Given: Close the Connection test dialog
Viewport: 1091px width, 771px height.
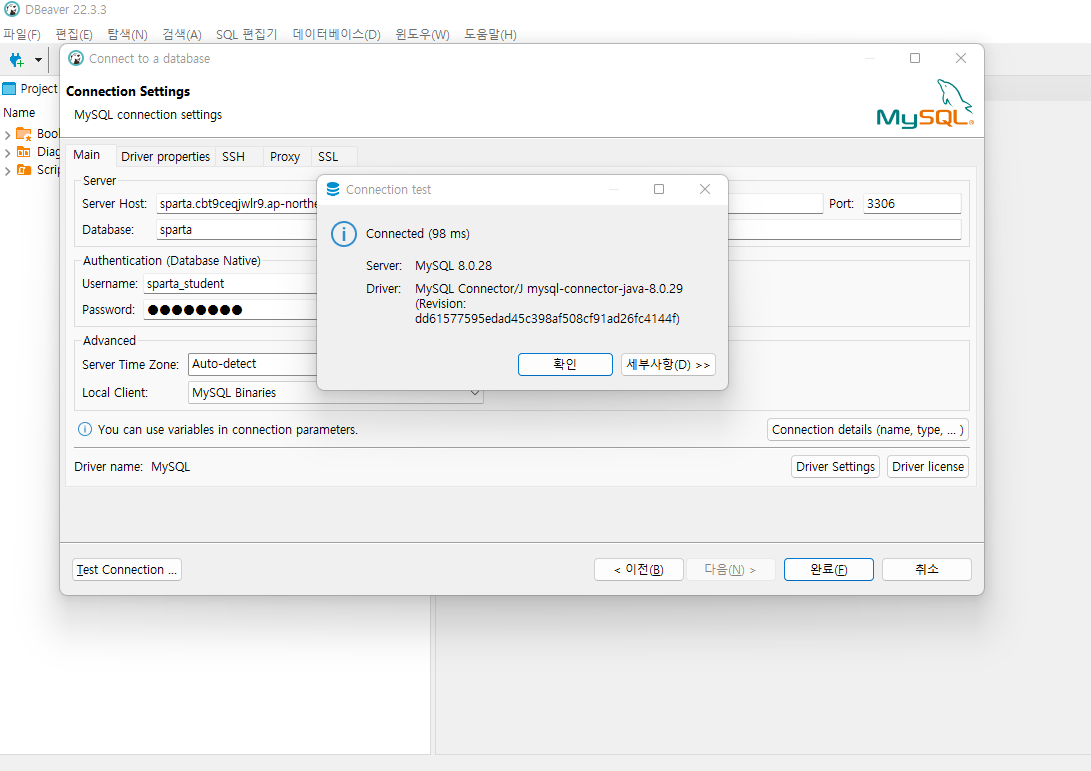Looking at the screenshot, I should coord(705,189).
